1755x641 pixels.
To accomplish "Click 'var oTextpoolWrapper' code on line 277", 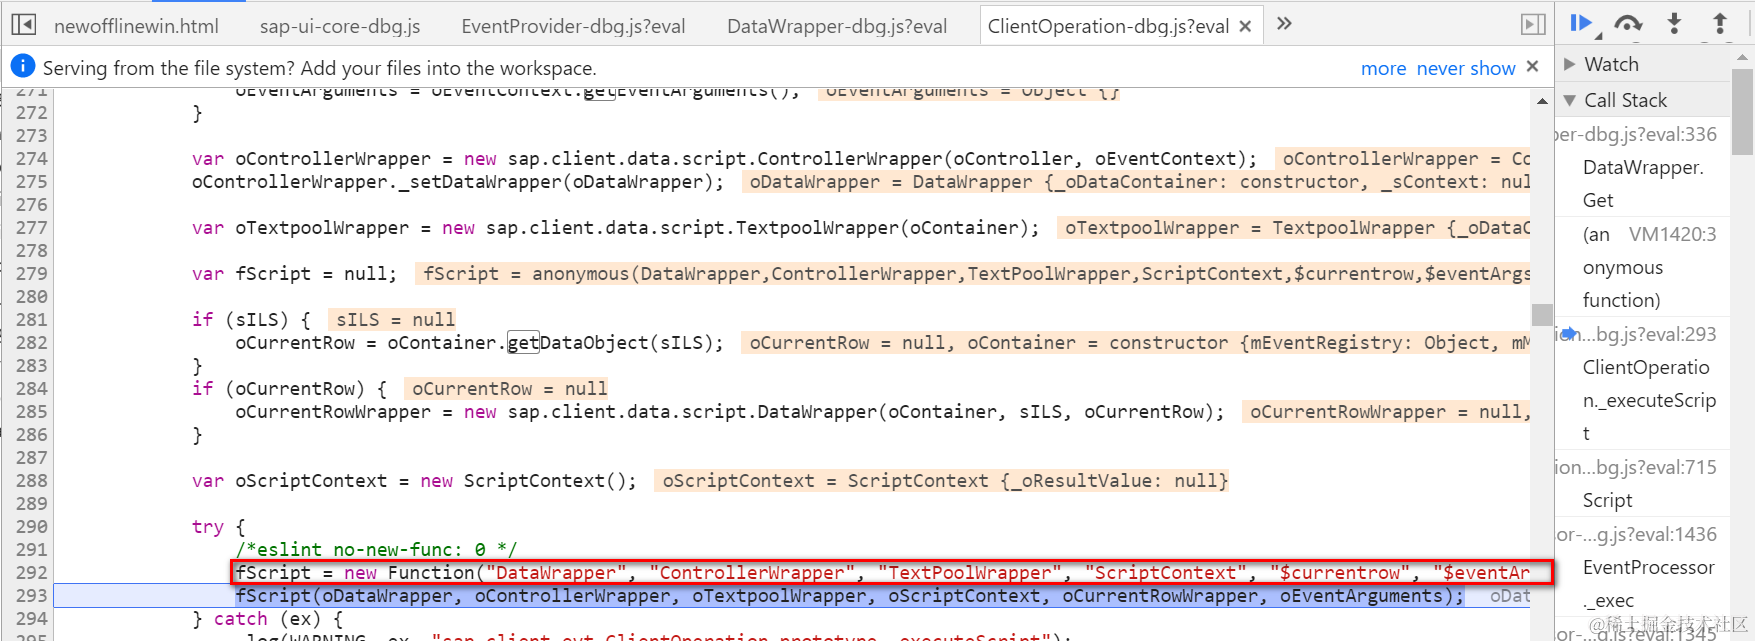I will pos(300,227).
